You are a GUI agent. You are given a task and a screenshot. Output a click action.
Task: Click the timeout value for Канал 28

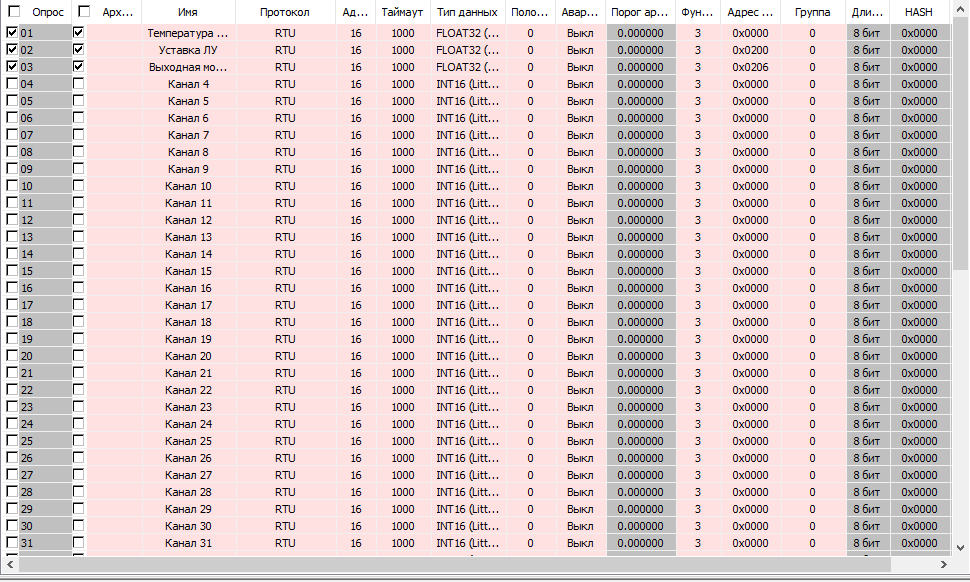pos(403,492)
